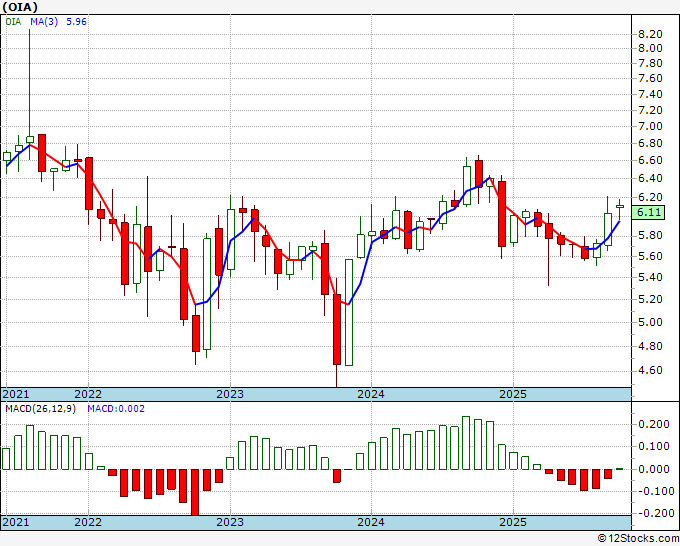Click the 5.00 price axis label

[x=650, y=322]
